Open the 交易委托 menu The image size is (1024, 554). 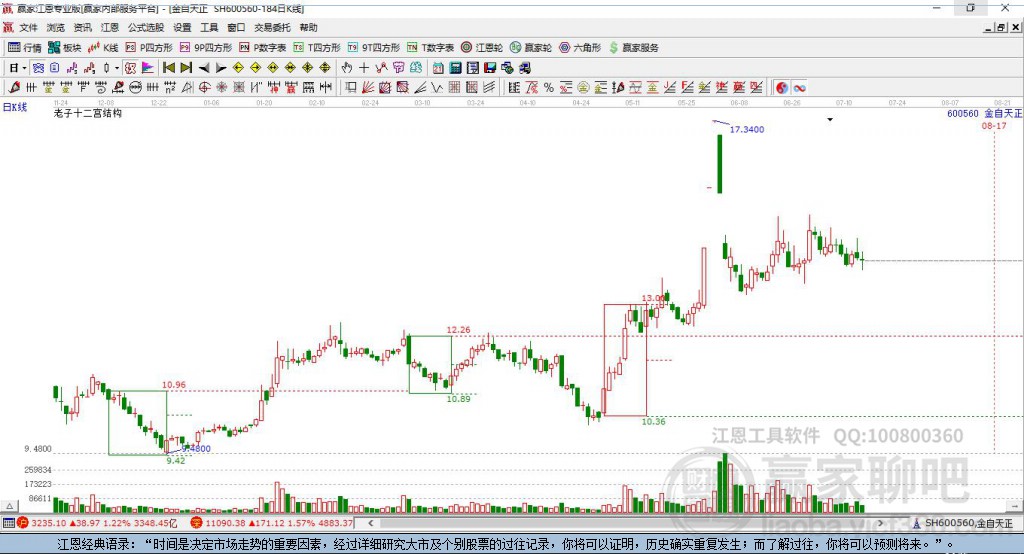272,27
